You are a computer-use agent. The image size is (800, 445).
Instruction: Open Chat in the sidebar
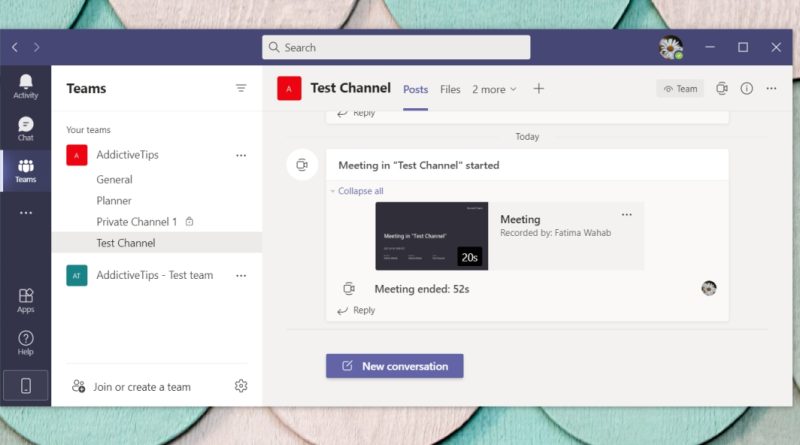[x=26, y=129]
